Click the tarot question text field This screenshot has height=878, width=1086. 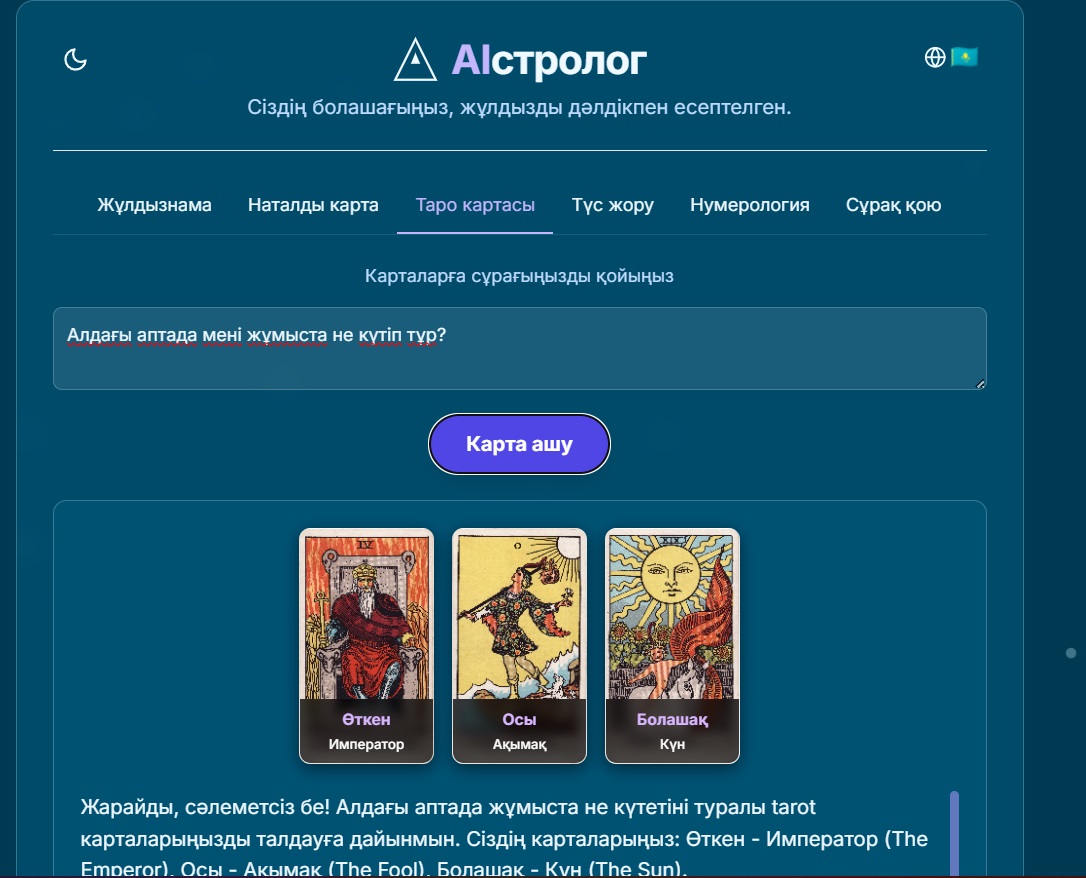pos(519,348)
